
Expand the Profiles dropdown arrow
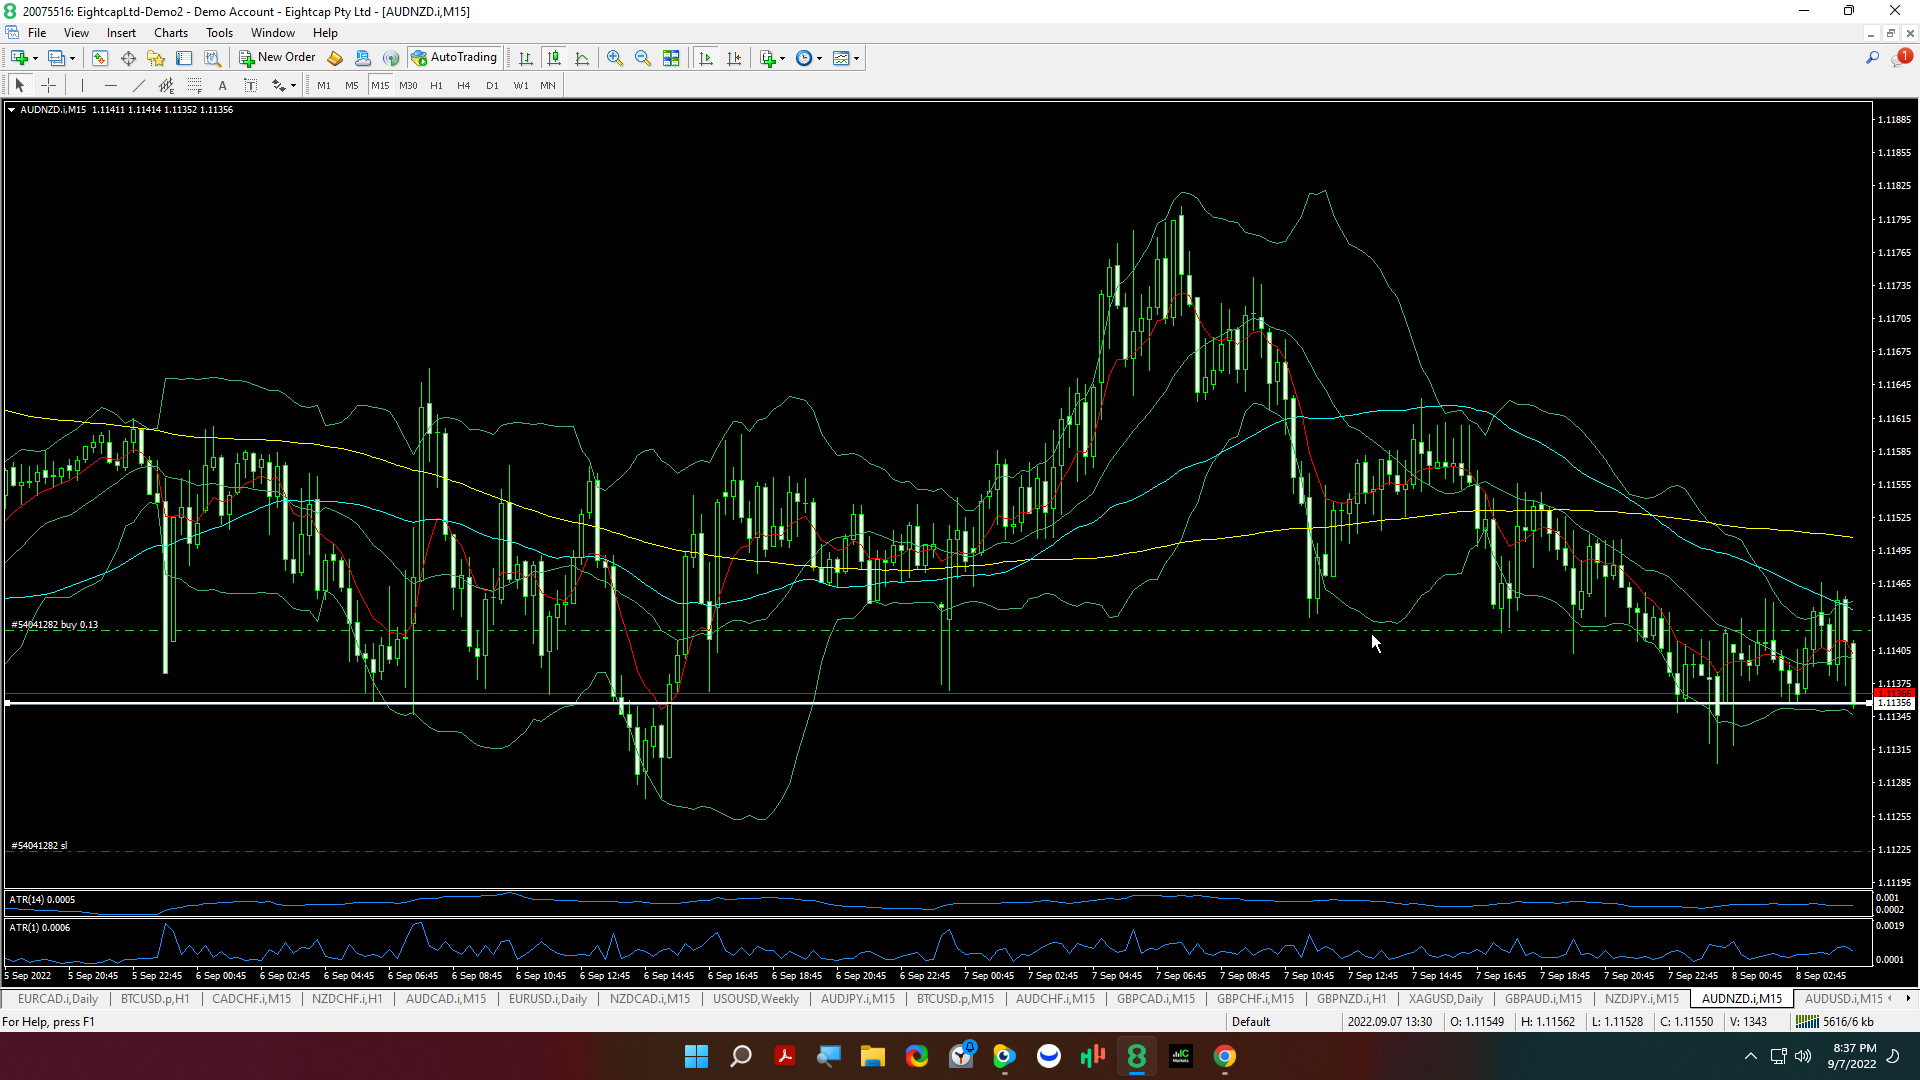(x=73, y=59)
